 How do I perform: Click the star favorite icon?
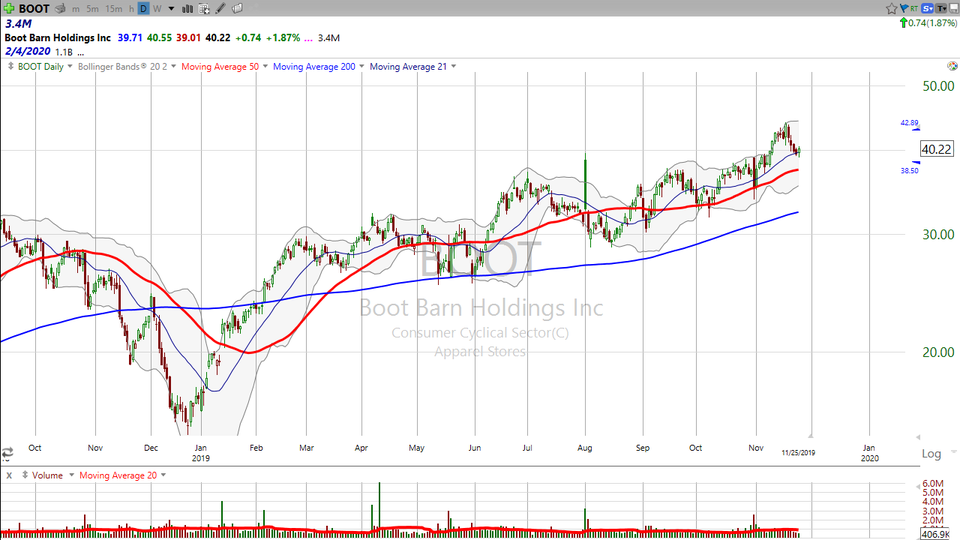pyautogui.click(x=891, y=9)
